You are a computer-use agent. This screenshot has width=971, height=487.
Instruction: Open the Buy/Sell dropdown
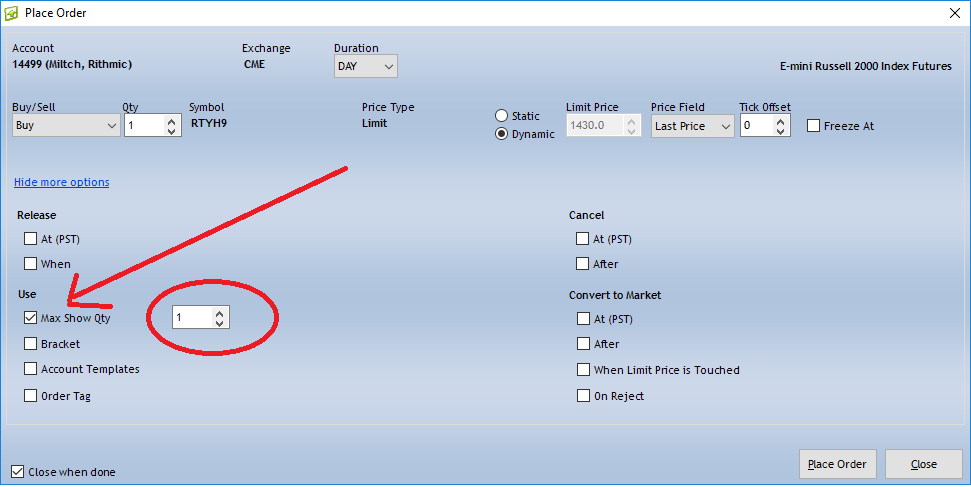click(x=66, y=125)
